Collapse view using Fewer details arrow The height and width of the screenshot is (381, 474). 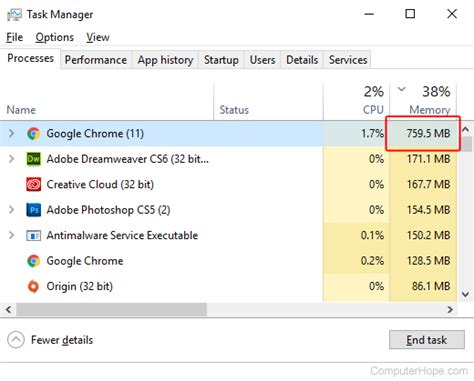[16, 340]
